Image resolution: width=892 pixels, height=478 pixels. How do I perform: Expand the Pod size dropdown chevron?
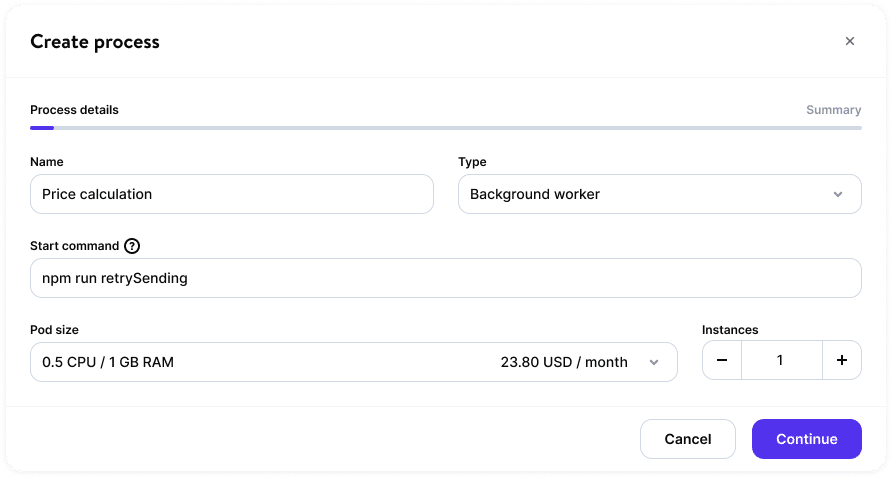click(x=654, y=363)
